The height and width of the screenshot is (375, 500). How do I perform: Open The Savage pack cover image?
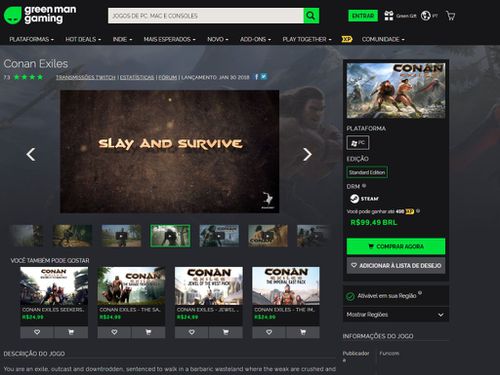point(131,286)
